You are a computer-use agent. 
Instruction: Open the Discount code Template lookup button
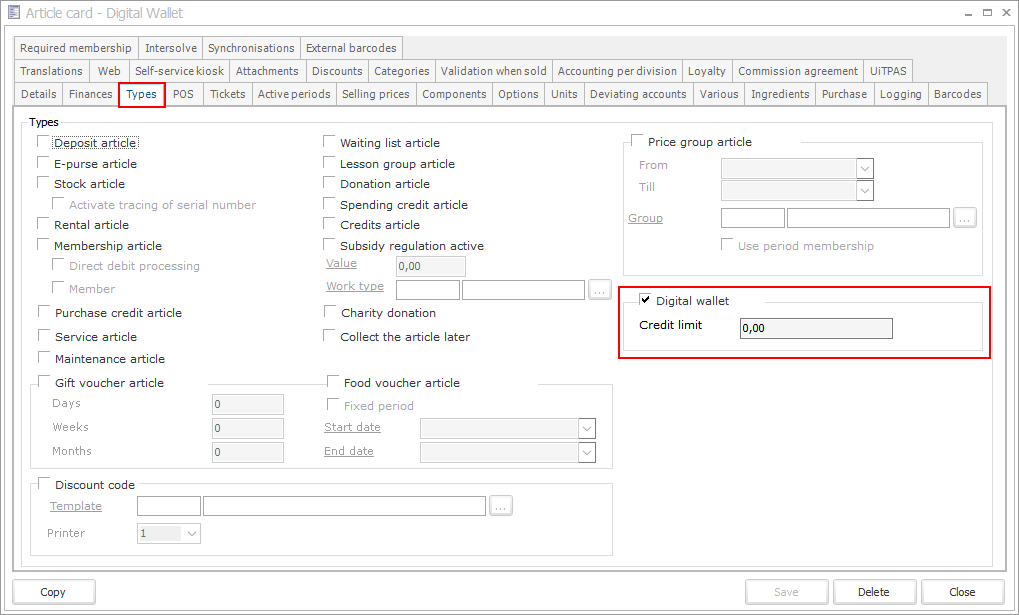click(x=501, y=506)
